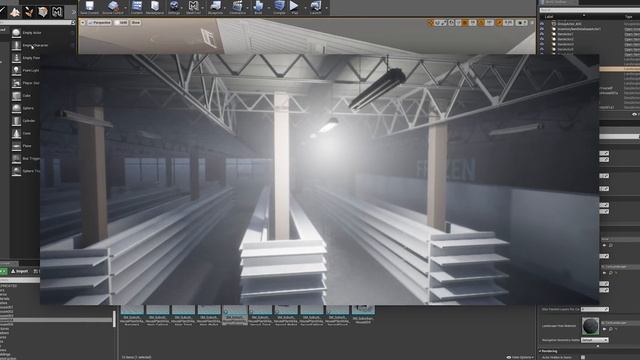Toggle the viewport rotation snapping icon

[x=482, y=23]
